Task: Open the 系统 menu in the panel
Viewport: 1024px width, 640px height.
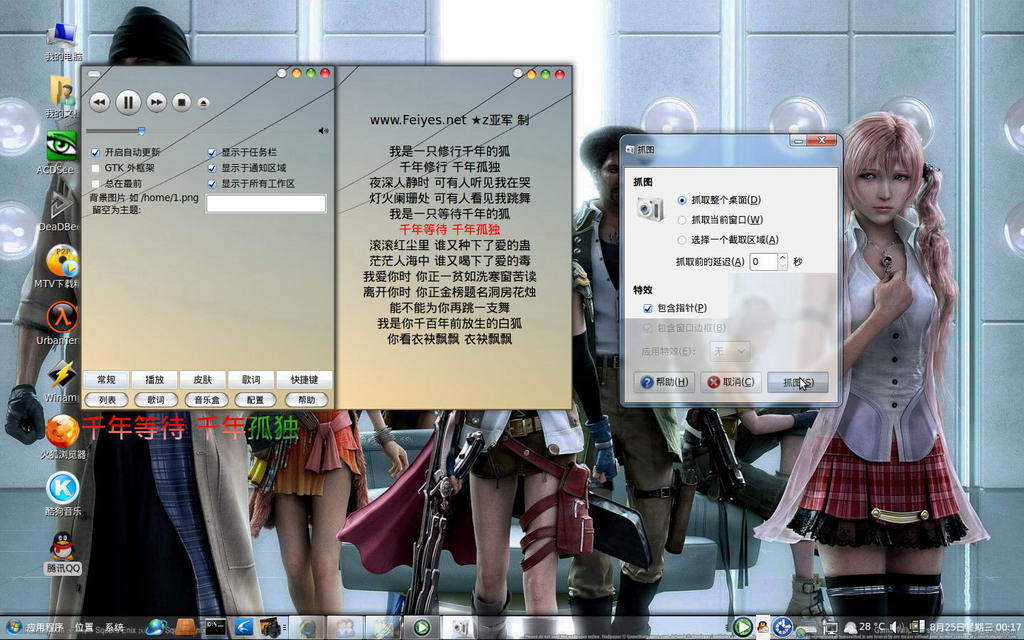Action: pyautogui.click(x=114, y=628)
